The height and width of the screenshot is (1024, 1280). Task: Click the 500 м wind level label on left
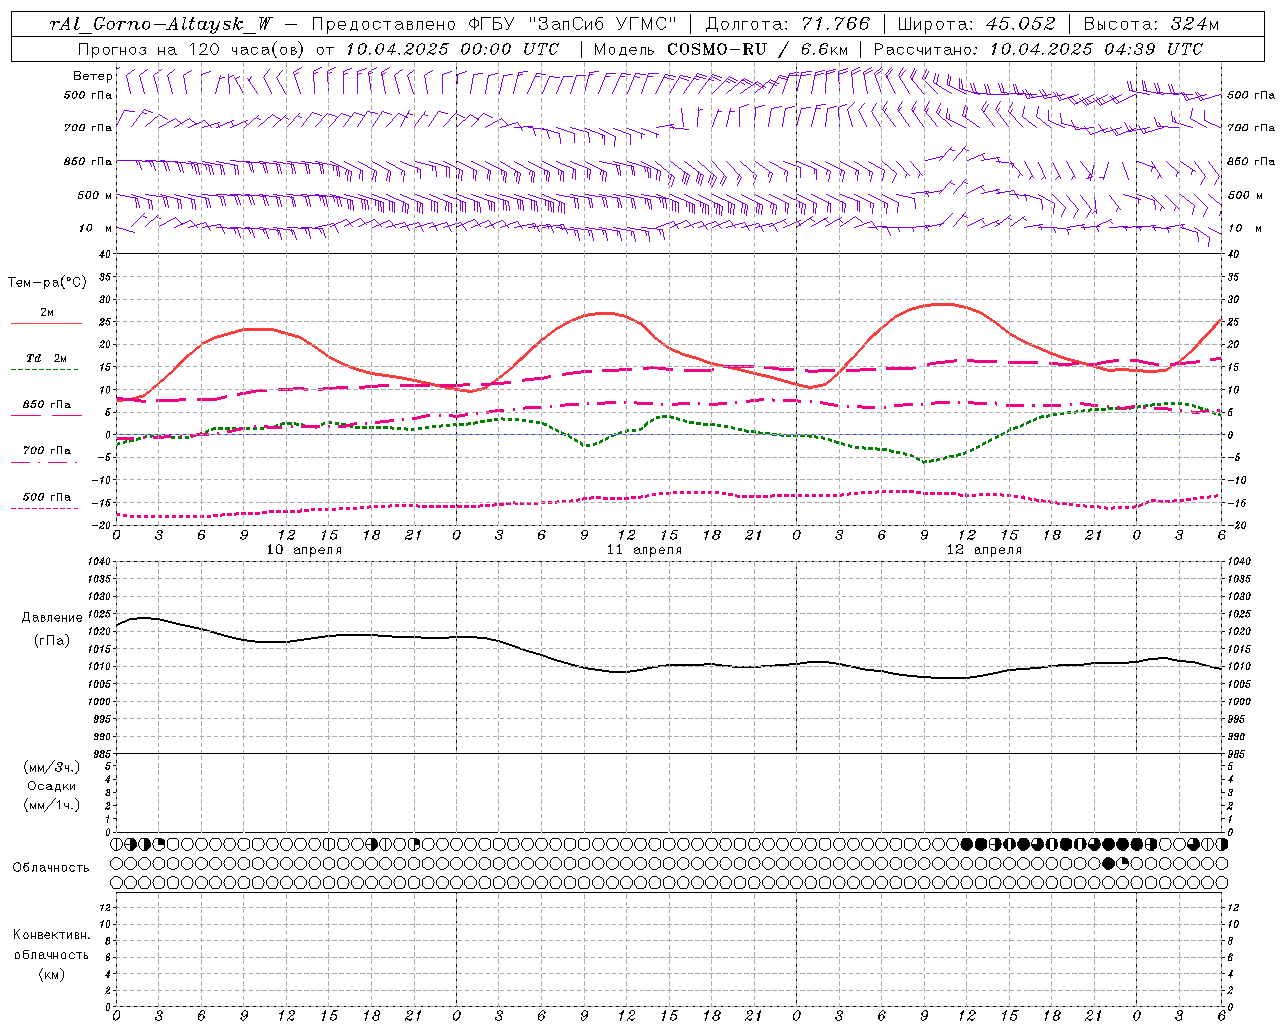(95, 195)
